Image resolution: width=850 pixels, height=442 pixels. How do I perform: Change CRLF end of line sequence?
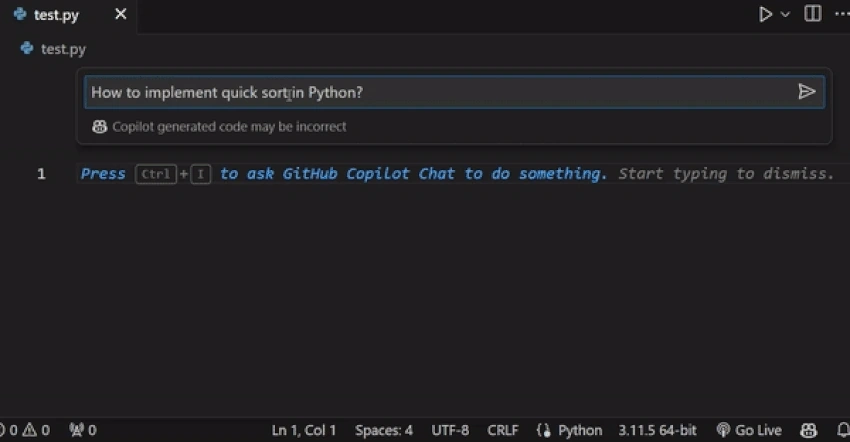[x=503, y=430]
